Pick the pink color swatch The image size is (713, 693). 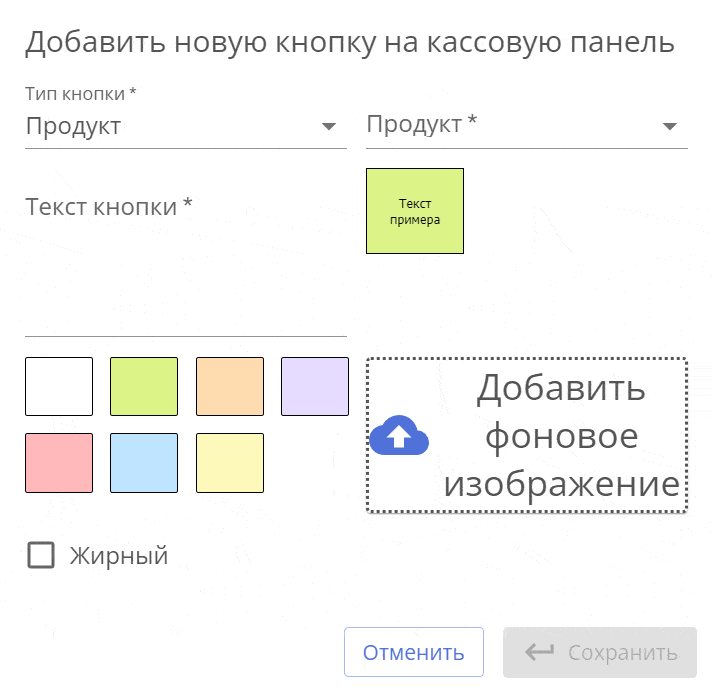tap(59, 462)
